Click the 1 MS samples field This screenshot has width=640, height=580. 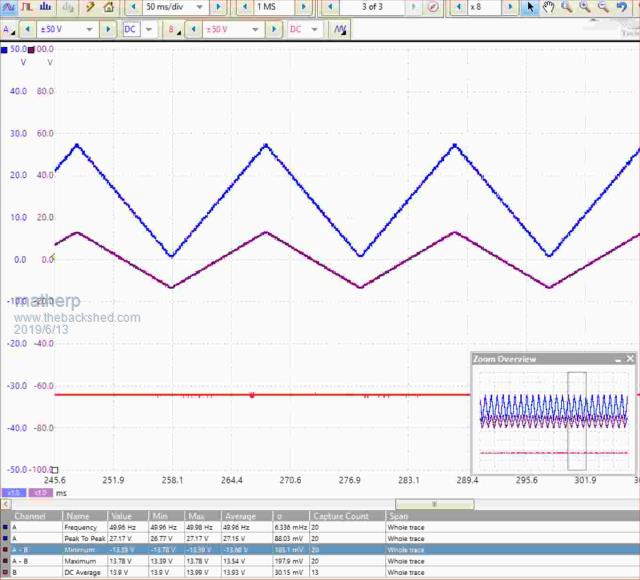[273, 7]
